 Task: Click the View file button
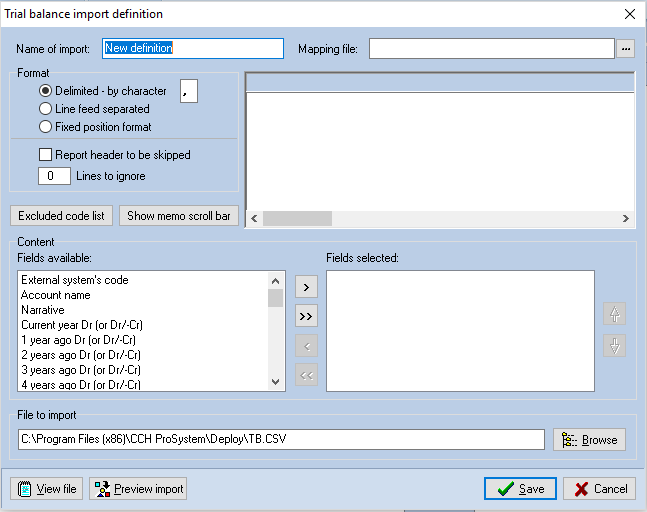pyautogui.click(x=47, y=489)
